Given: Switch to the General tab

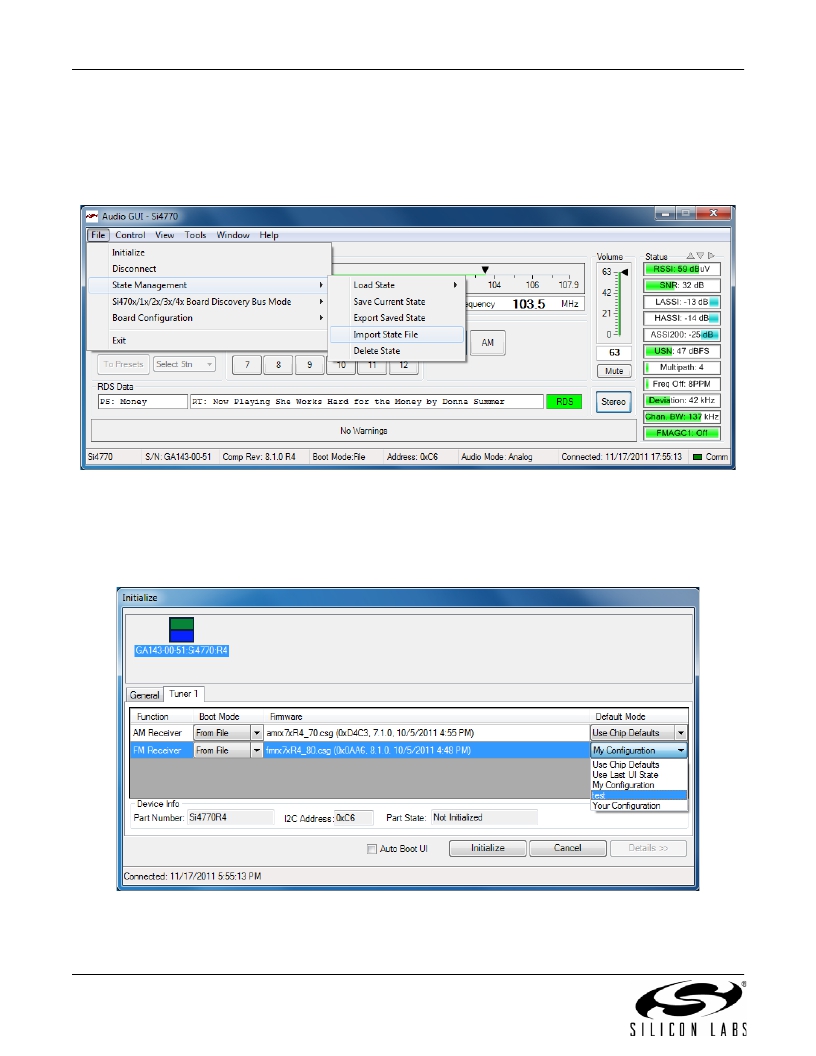Looking at the screenshot, I should coord(144,695).
